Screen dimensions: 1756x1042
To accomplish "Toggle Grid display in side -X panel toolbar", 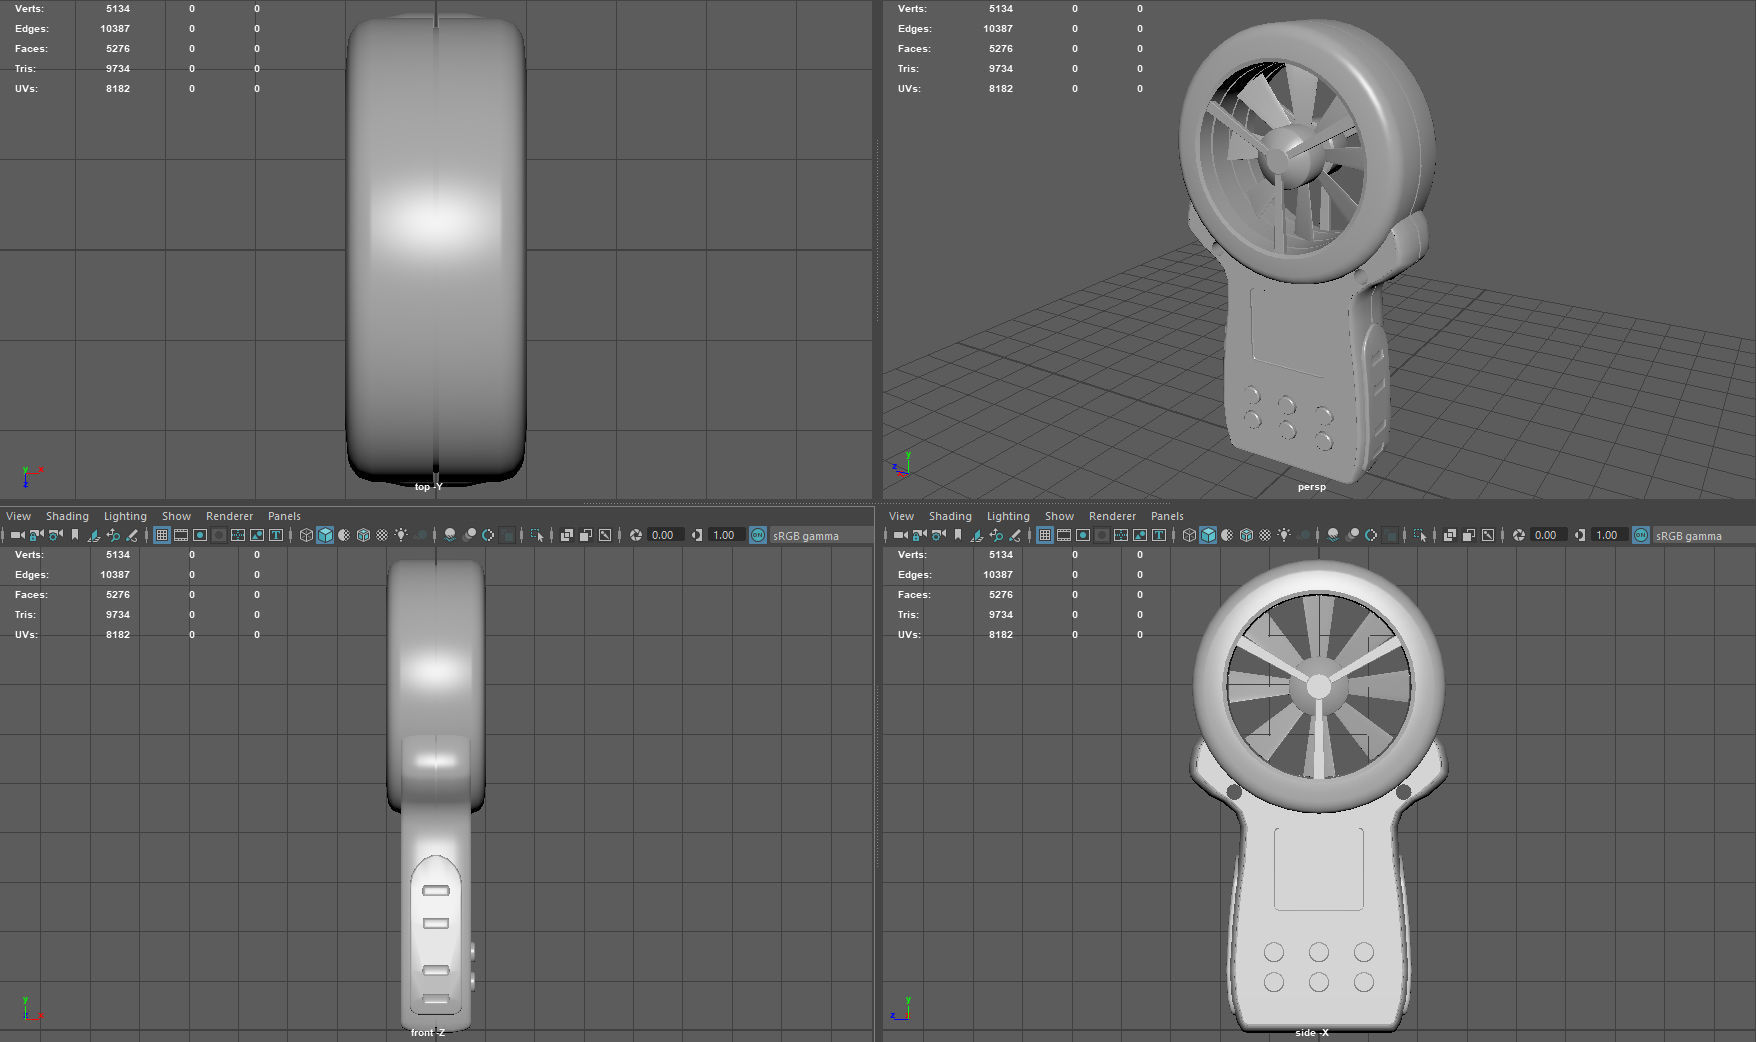I will tap(1044, 535).
